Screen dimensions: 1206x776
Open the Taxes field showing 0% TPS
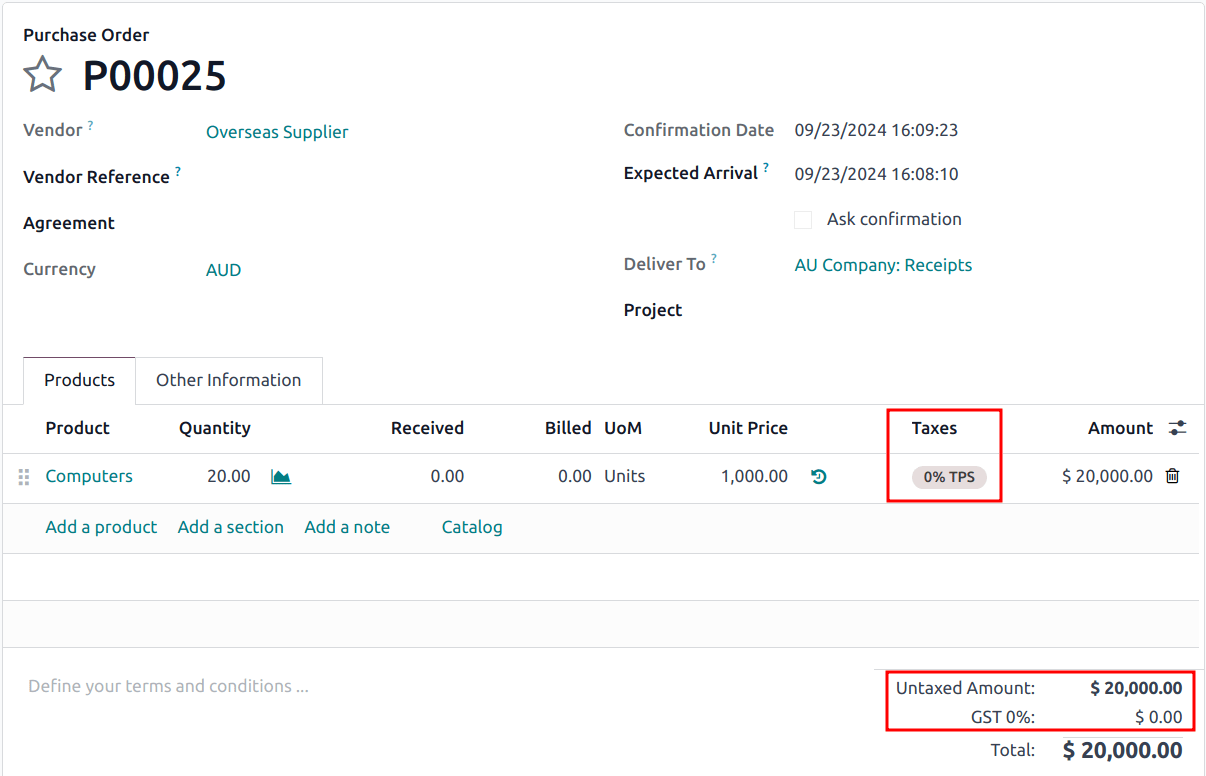click(947, 477)
